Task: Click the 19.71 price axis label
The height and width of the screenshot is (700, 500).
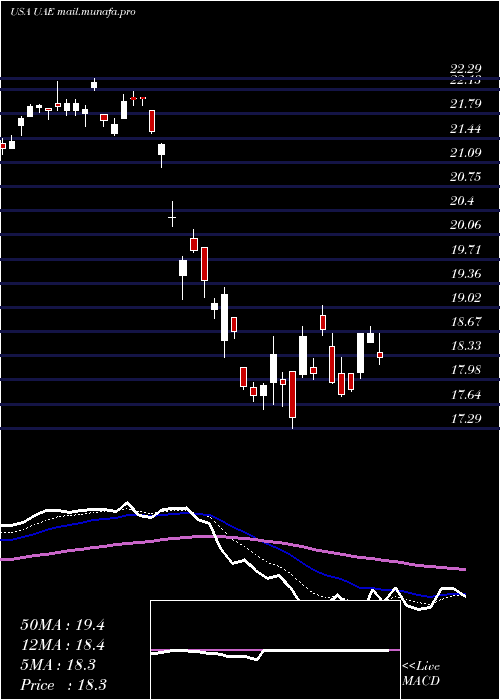Action: pyautogui.click(x=466, y=250)
